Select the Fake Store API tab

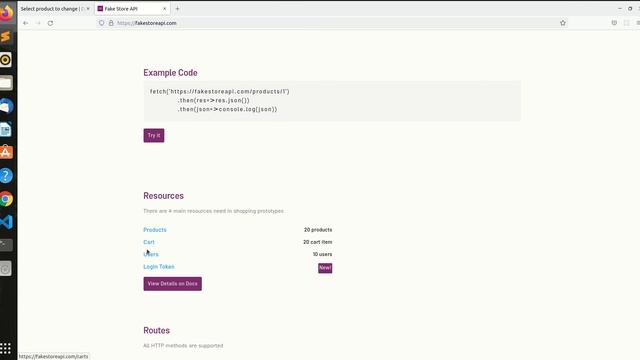pos(131,9)
